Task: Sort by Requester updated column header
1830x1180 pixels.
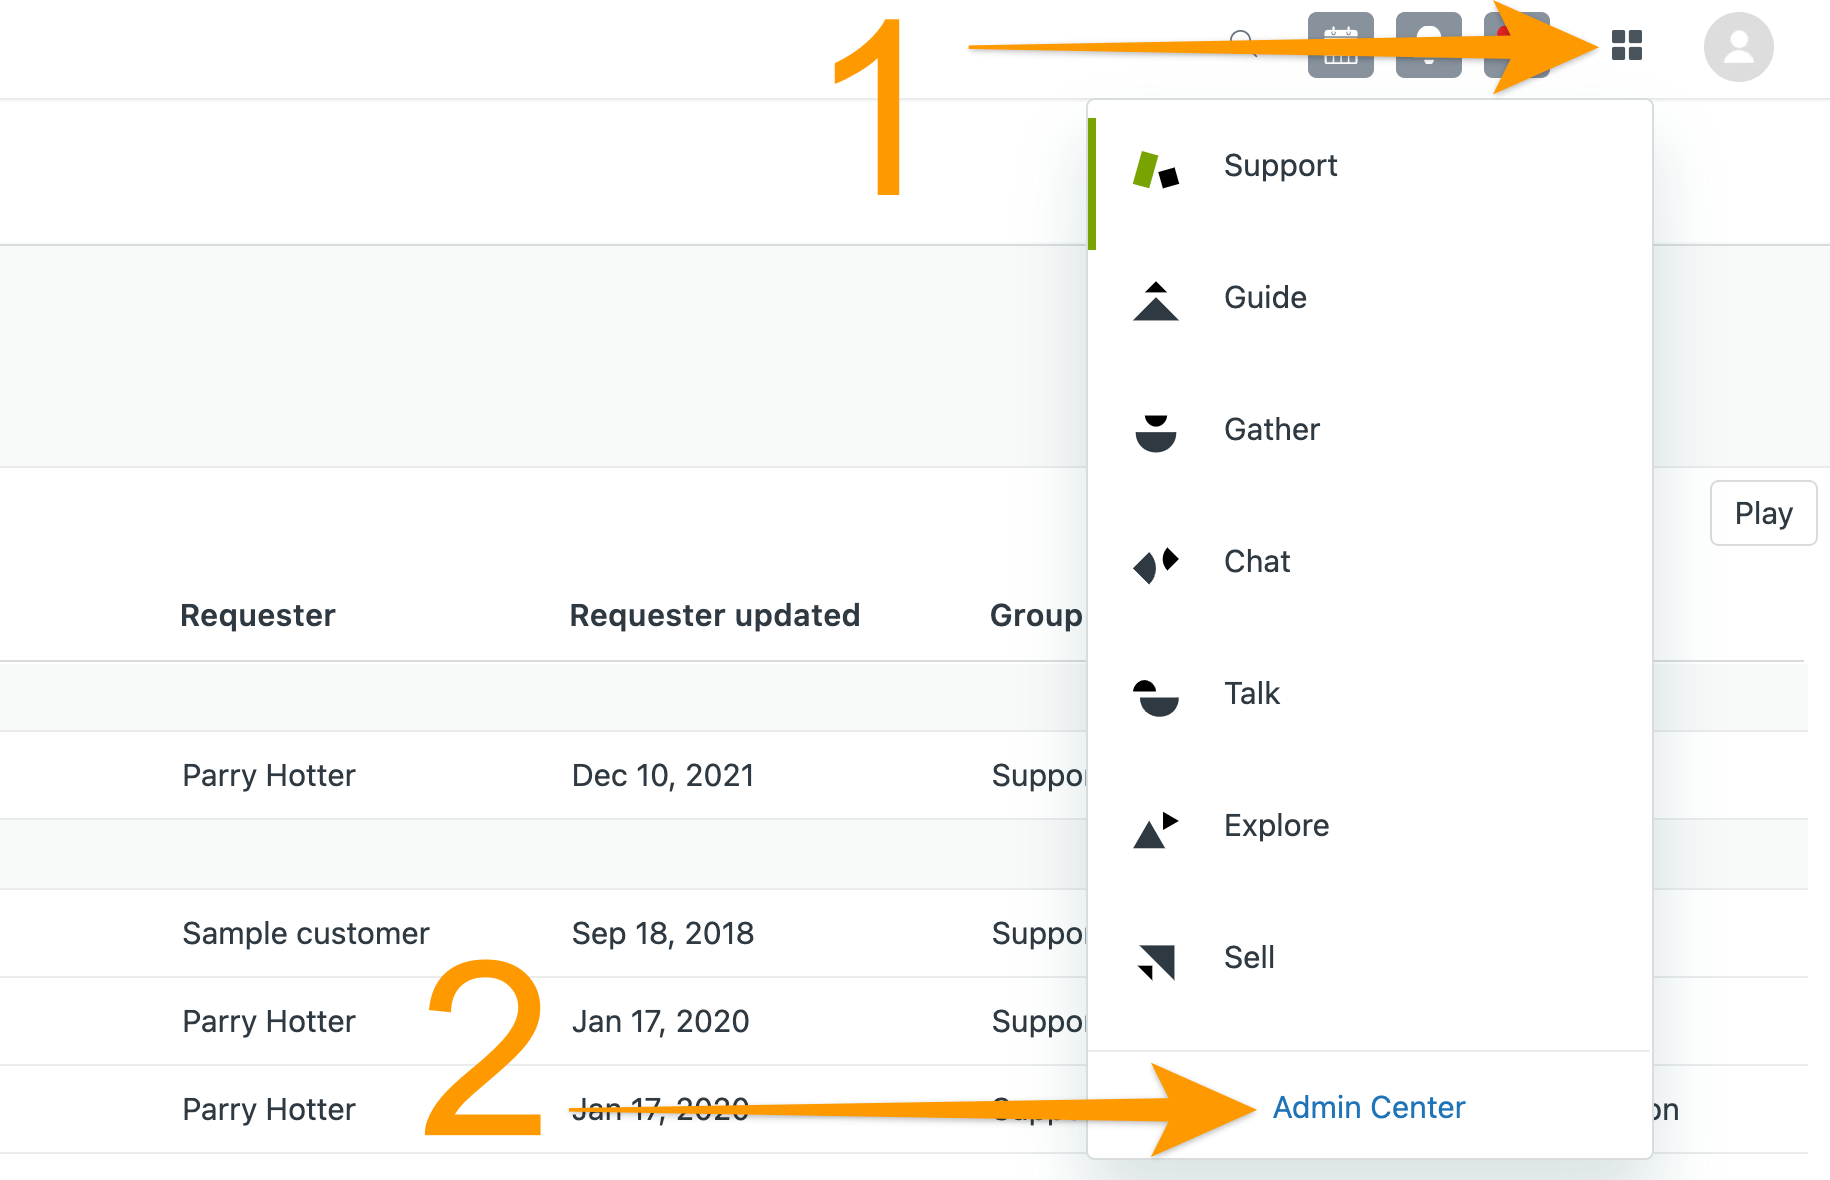Action: pyautogui.click(x=715, y=615)
